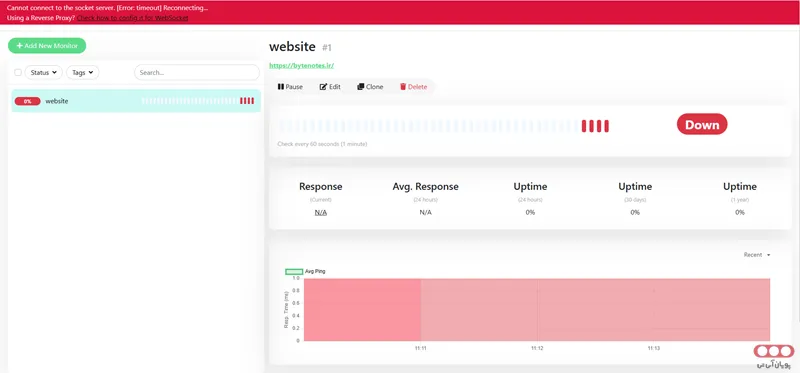
Task: Click the 11:12 chart time label
Action: coord(537,349)
